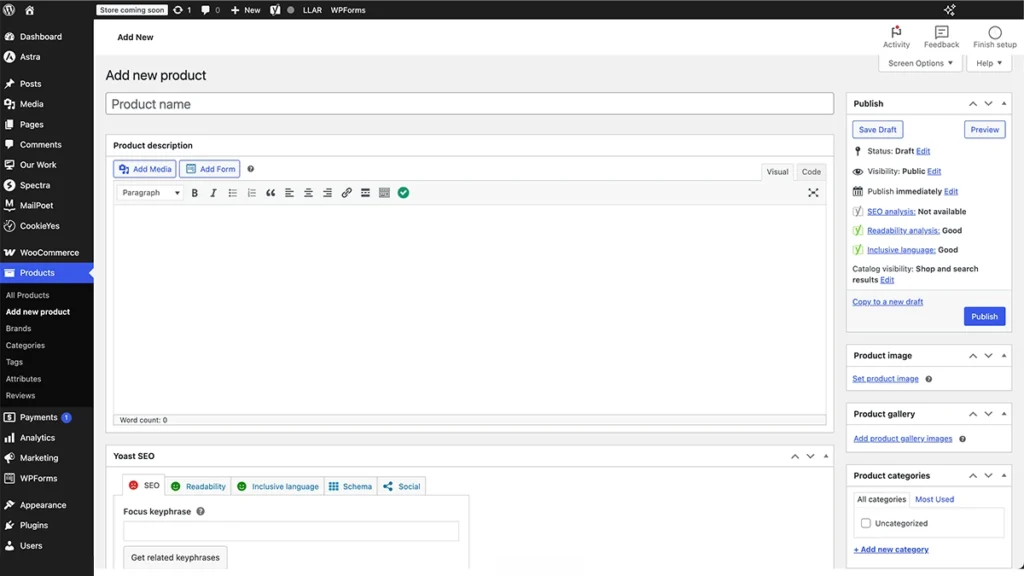Expand the Help dropdown
Viewport: 1024px width, 576px height.
tap(989, 63)
